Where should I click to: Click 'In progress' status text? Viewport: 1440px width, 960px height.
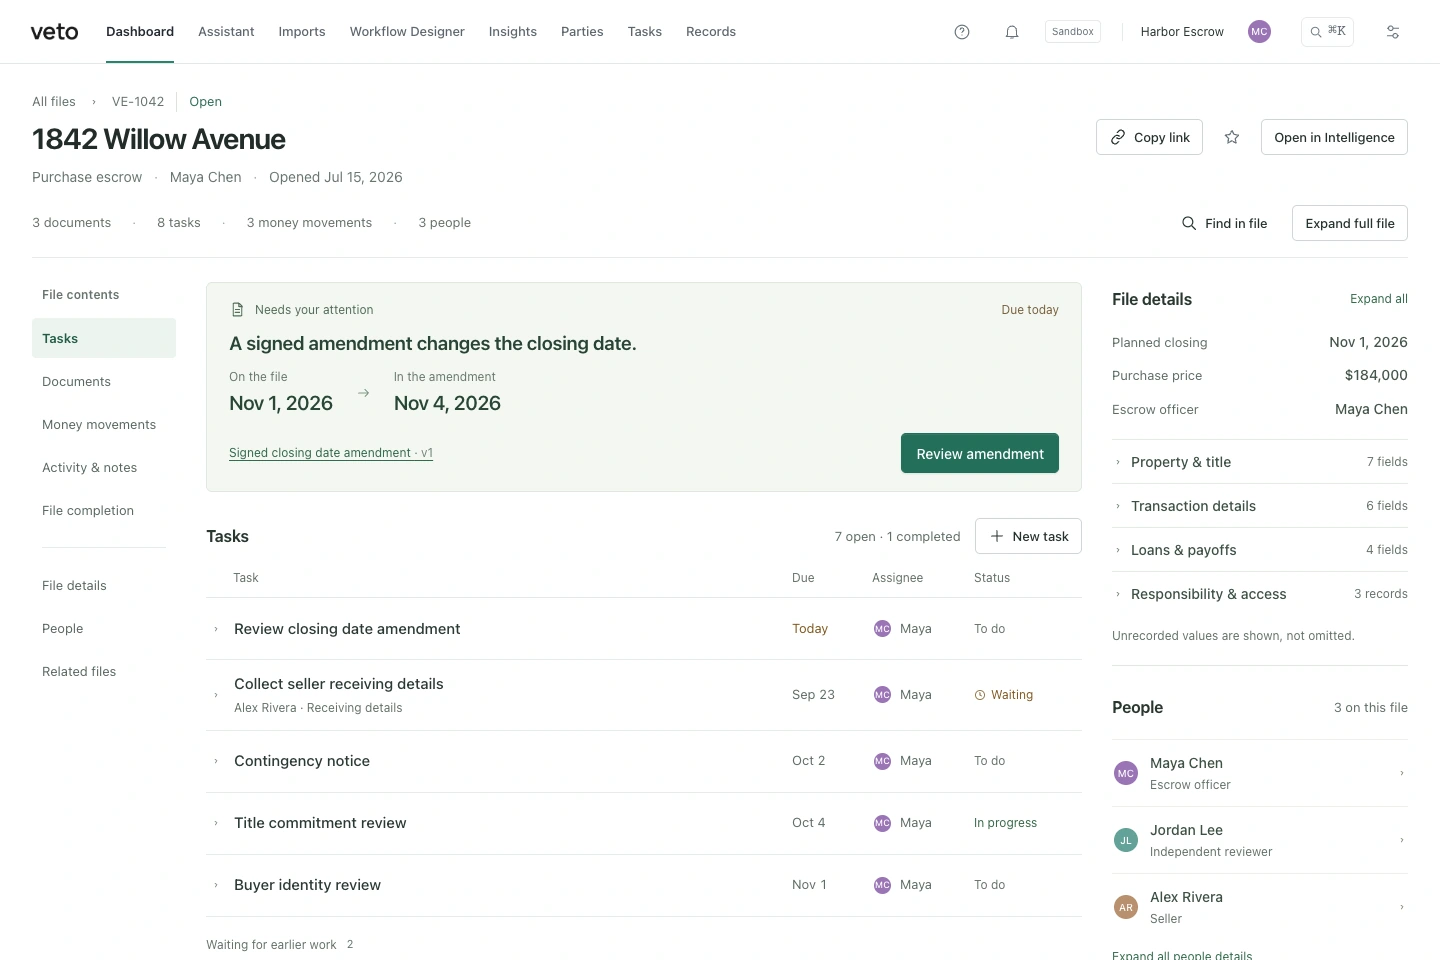1005,823
